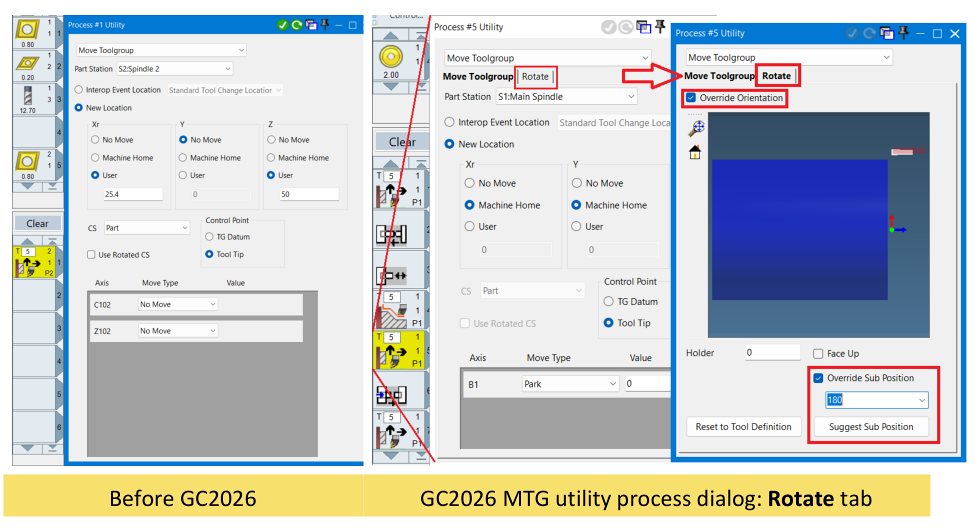Click window-stack icon in middle Process #5 title bar
Viewport: 975px width, 530px height.
644,27
